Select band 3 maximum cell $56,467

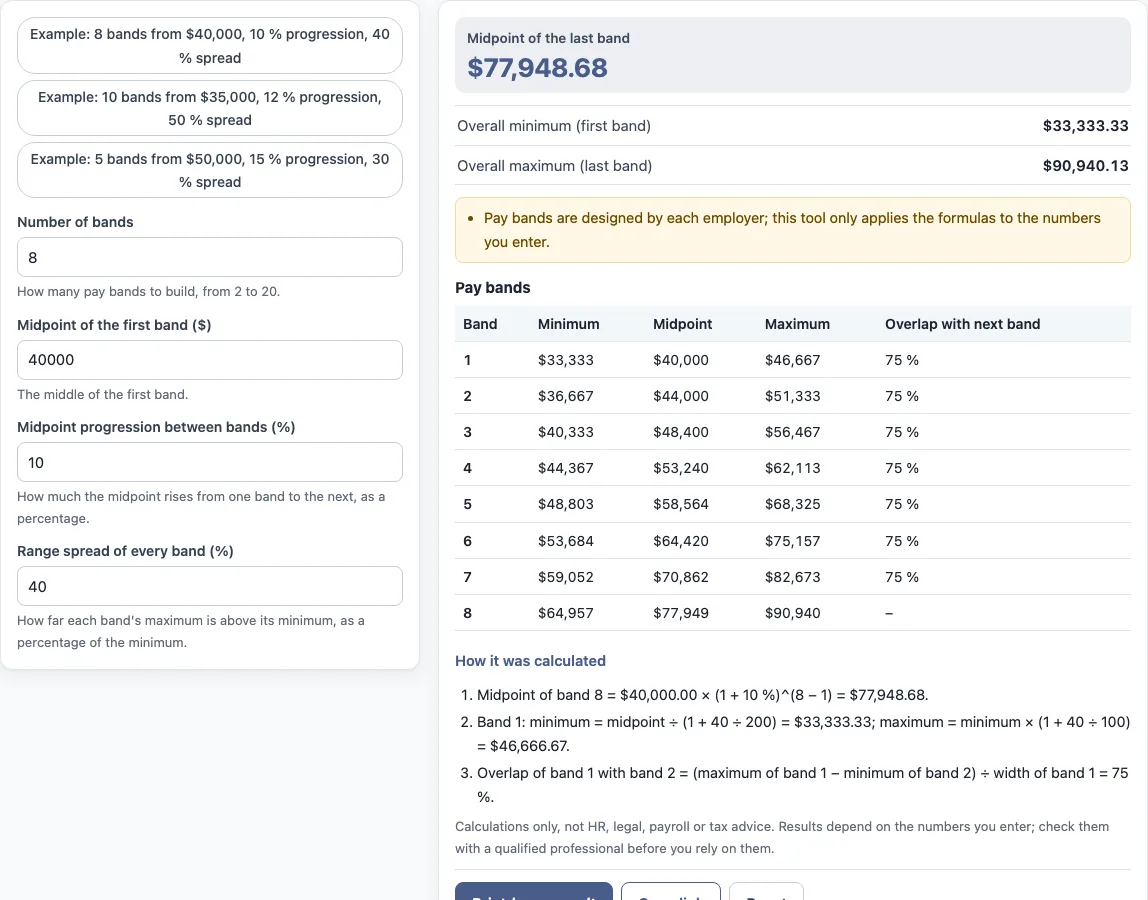click(x=792, y=432)
